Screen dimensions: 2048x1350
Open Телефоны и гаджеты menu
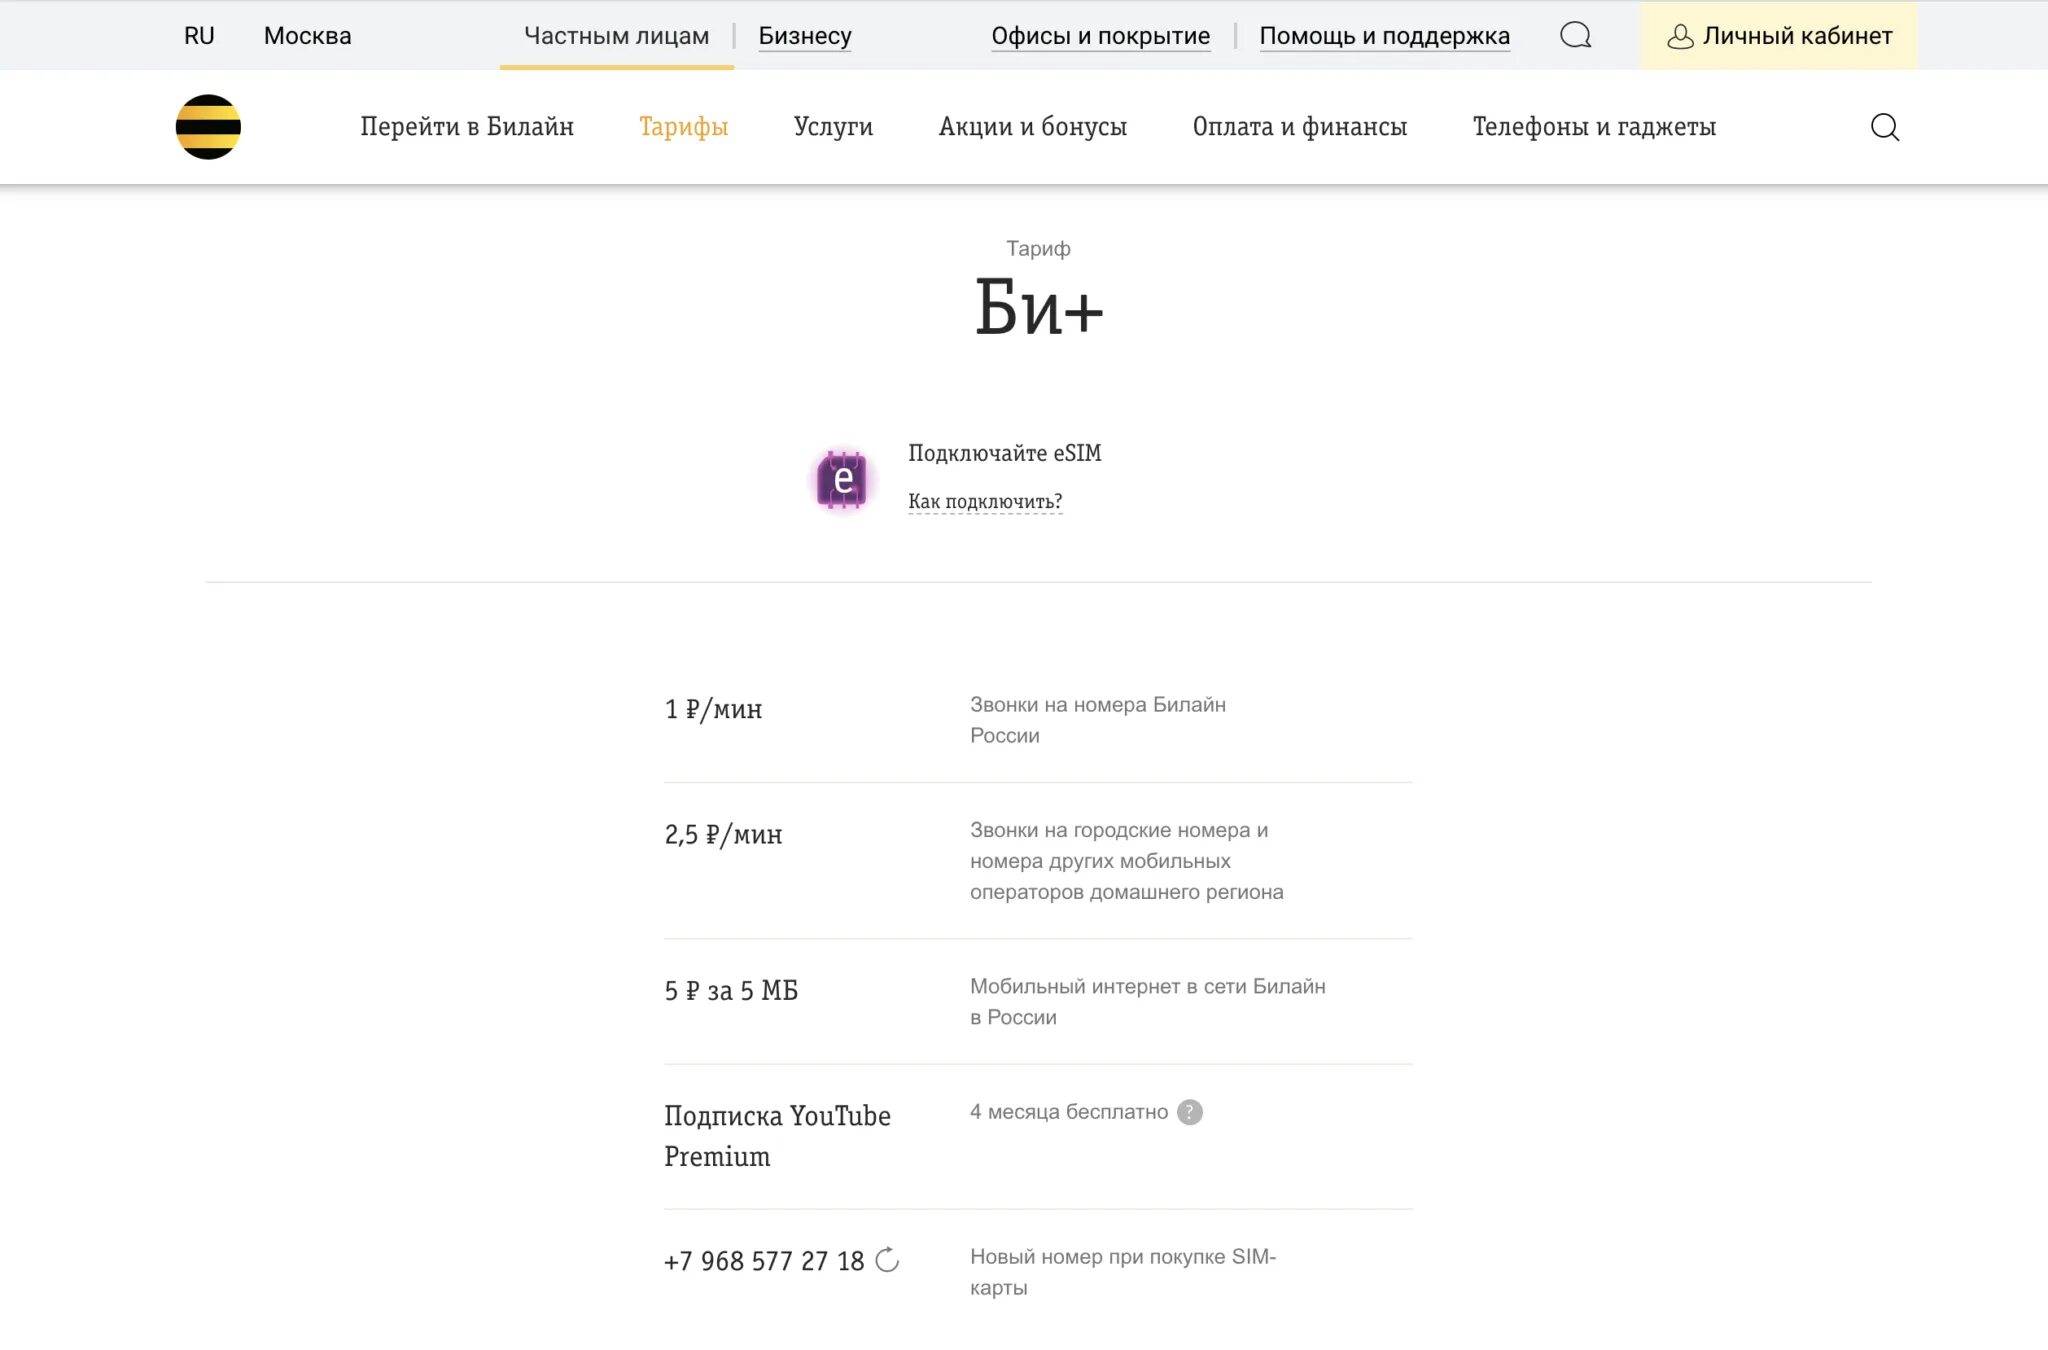(1594, 127)
